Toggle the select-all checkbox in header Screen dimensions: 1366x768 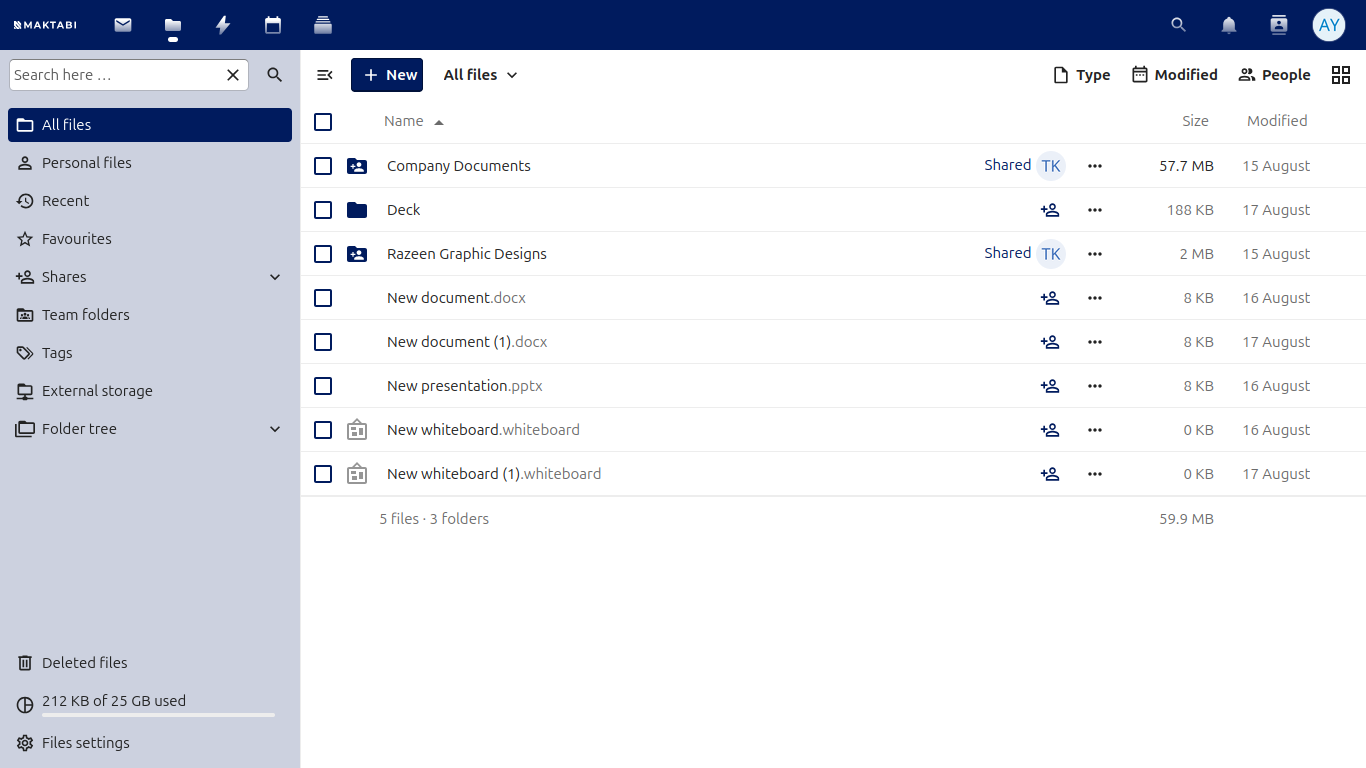(x=323, y=122)
